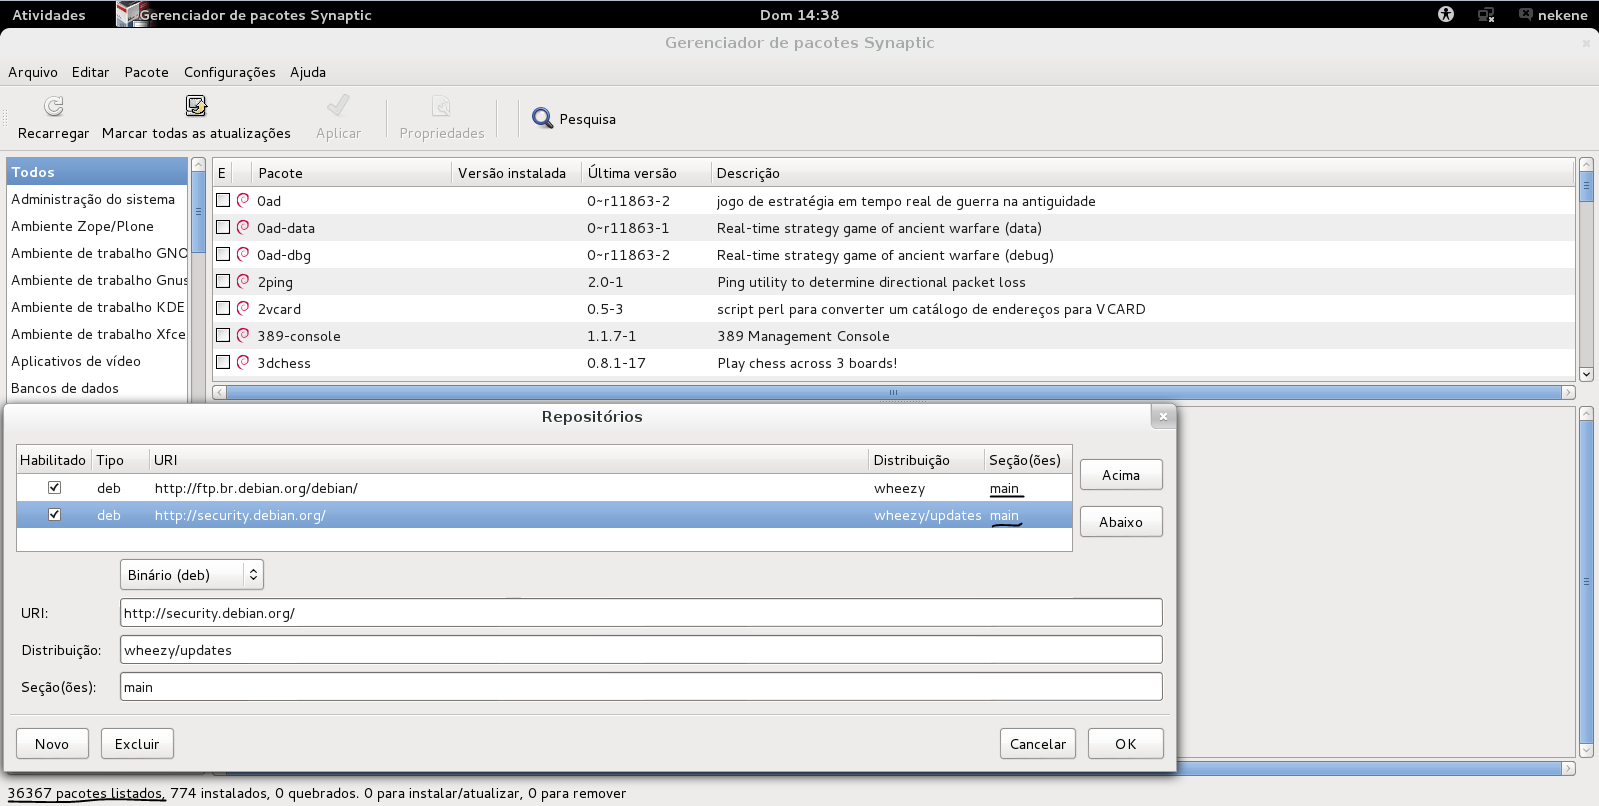The height and width of the screenshot is (806, 1599).
Task: Click the Acima button
Action: pyautogui.click(x=1121, y=475)
